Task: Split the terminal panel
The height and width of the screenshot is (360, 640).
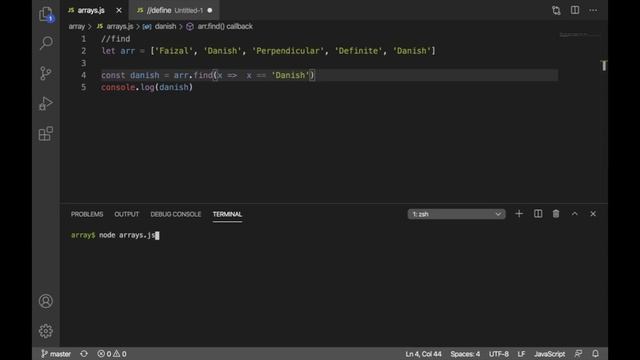Action: (538, 214)
